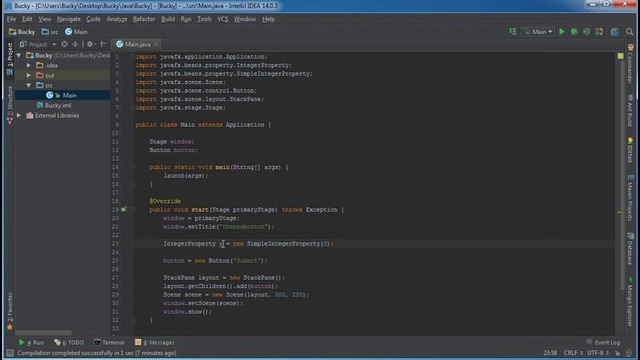This screenshot has width=640, height=360.
Task: Click the src breadcrumb in navigation bar
Action: [50, 32]
